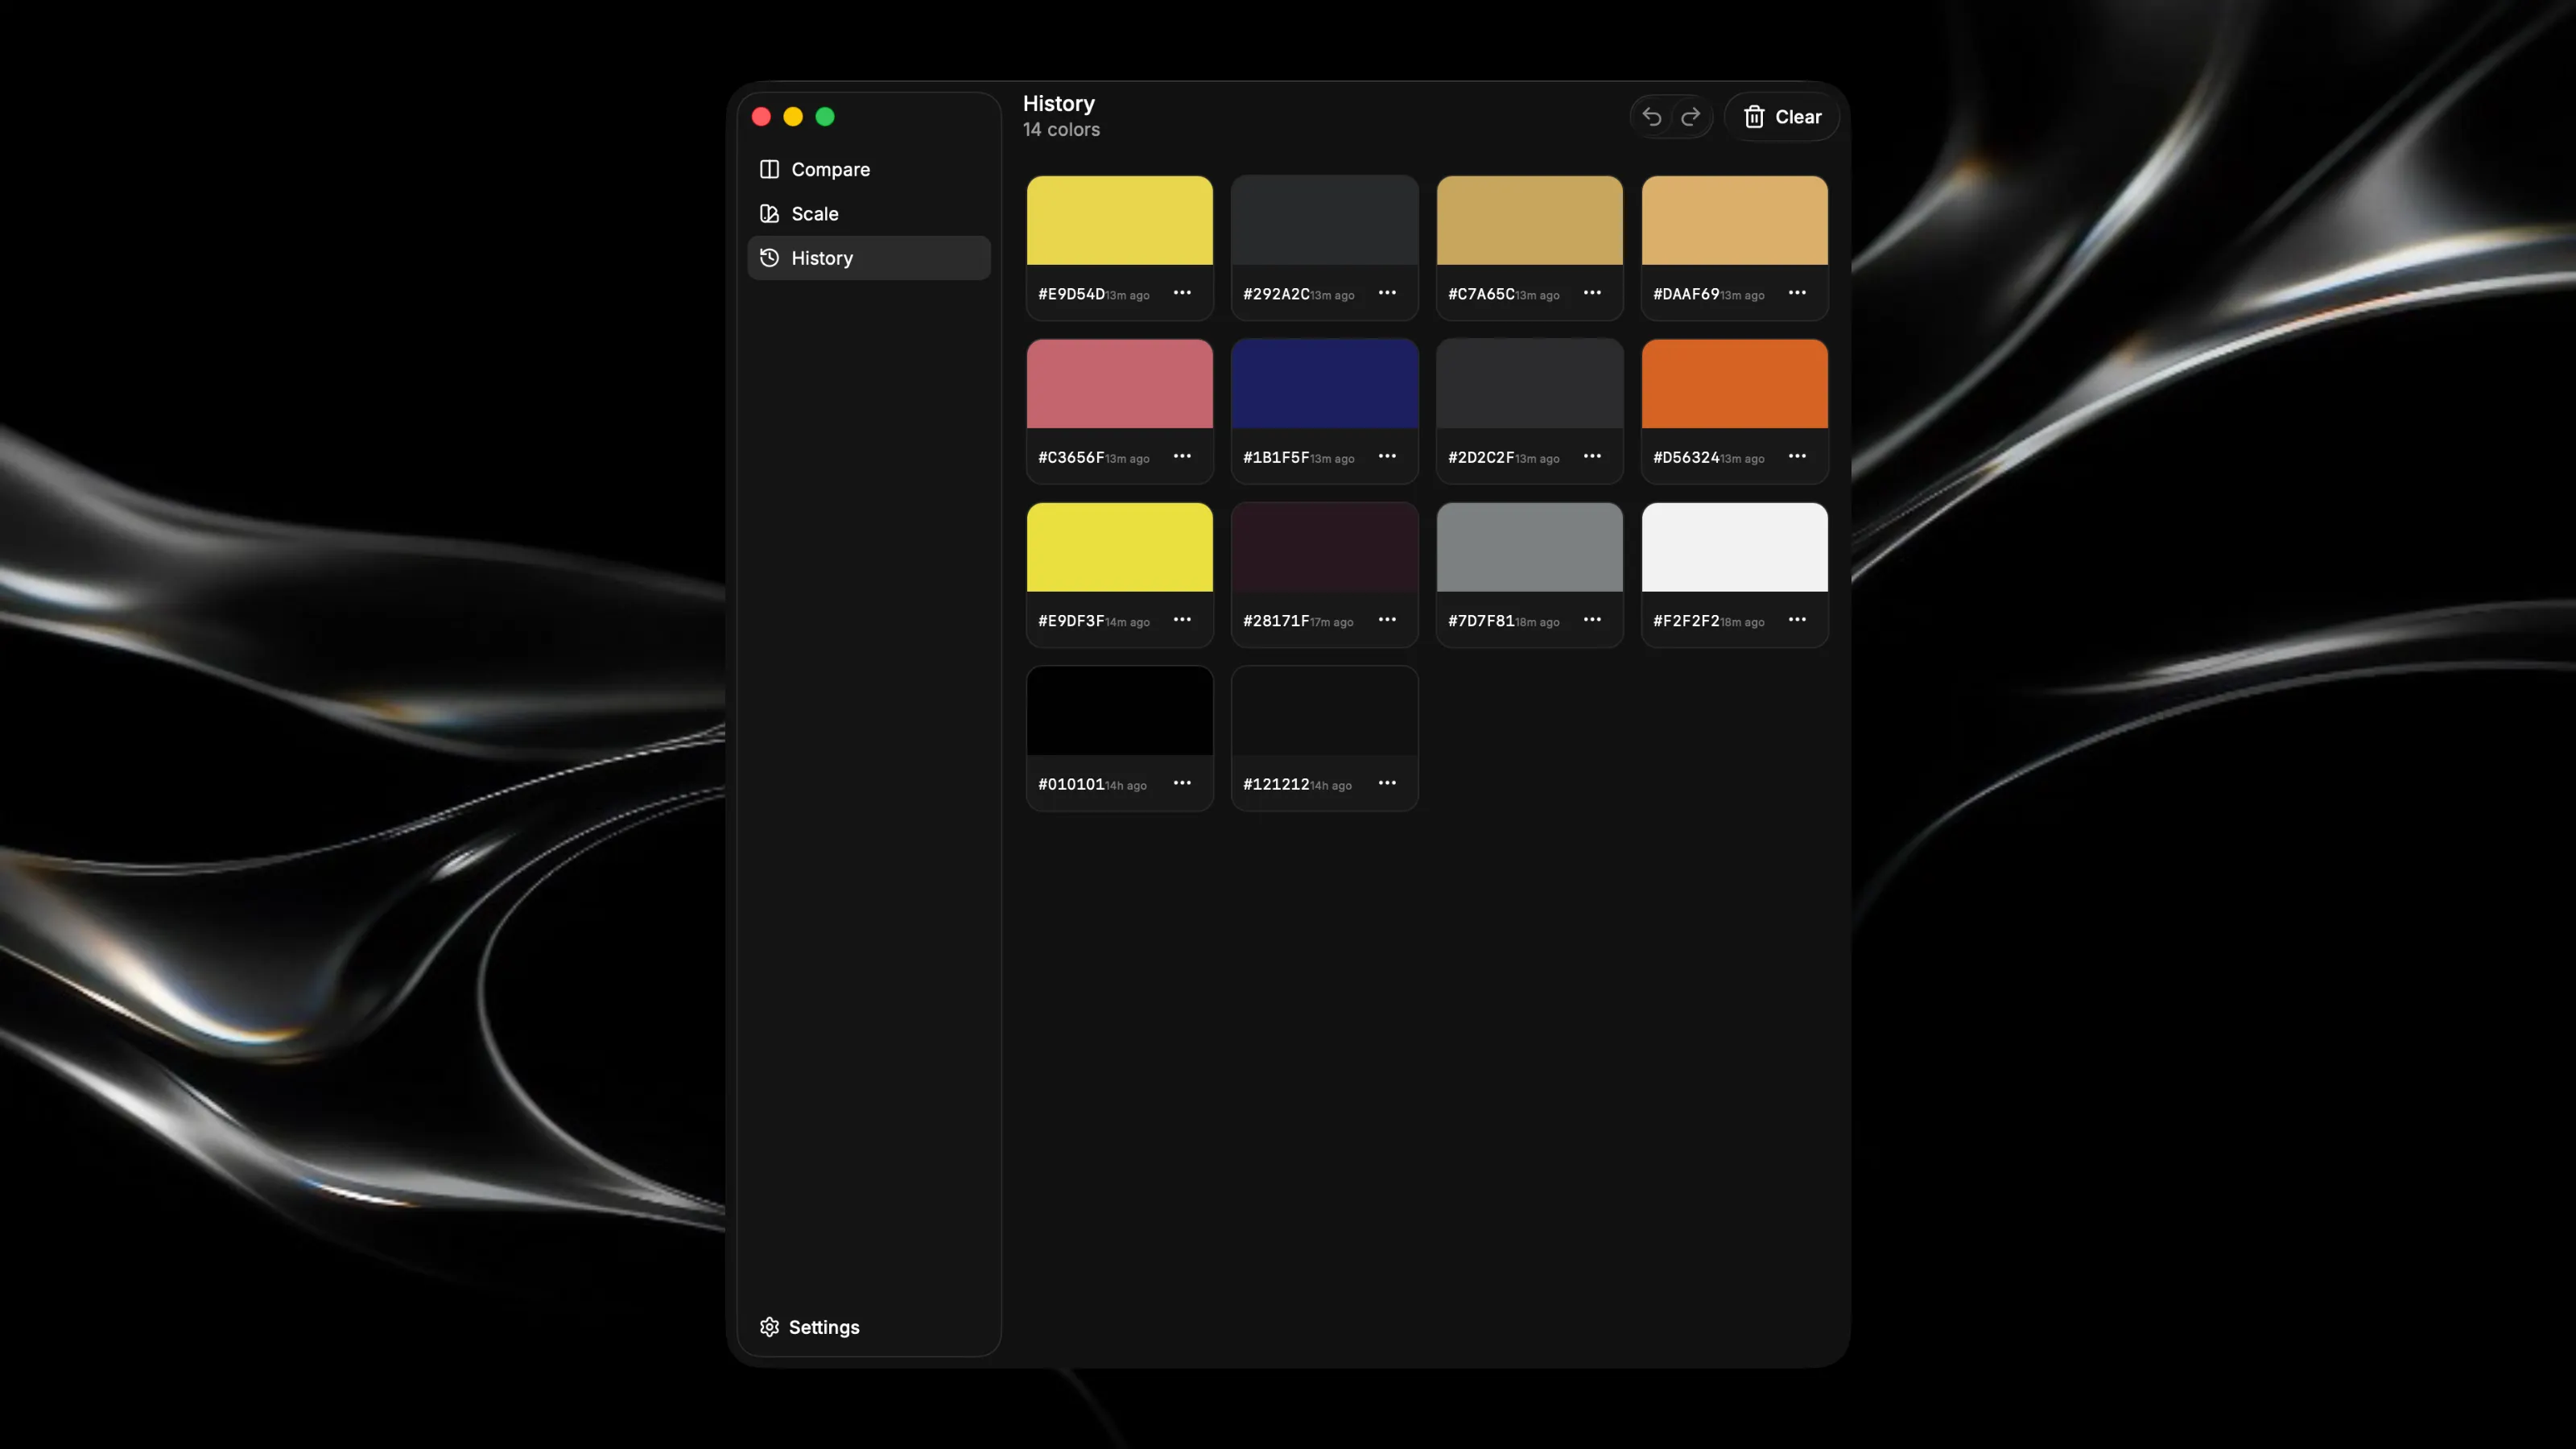Open Settings in the sidebar
The height and width of the screenshot is (1449, 2576).
coord(809,1327)
